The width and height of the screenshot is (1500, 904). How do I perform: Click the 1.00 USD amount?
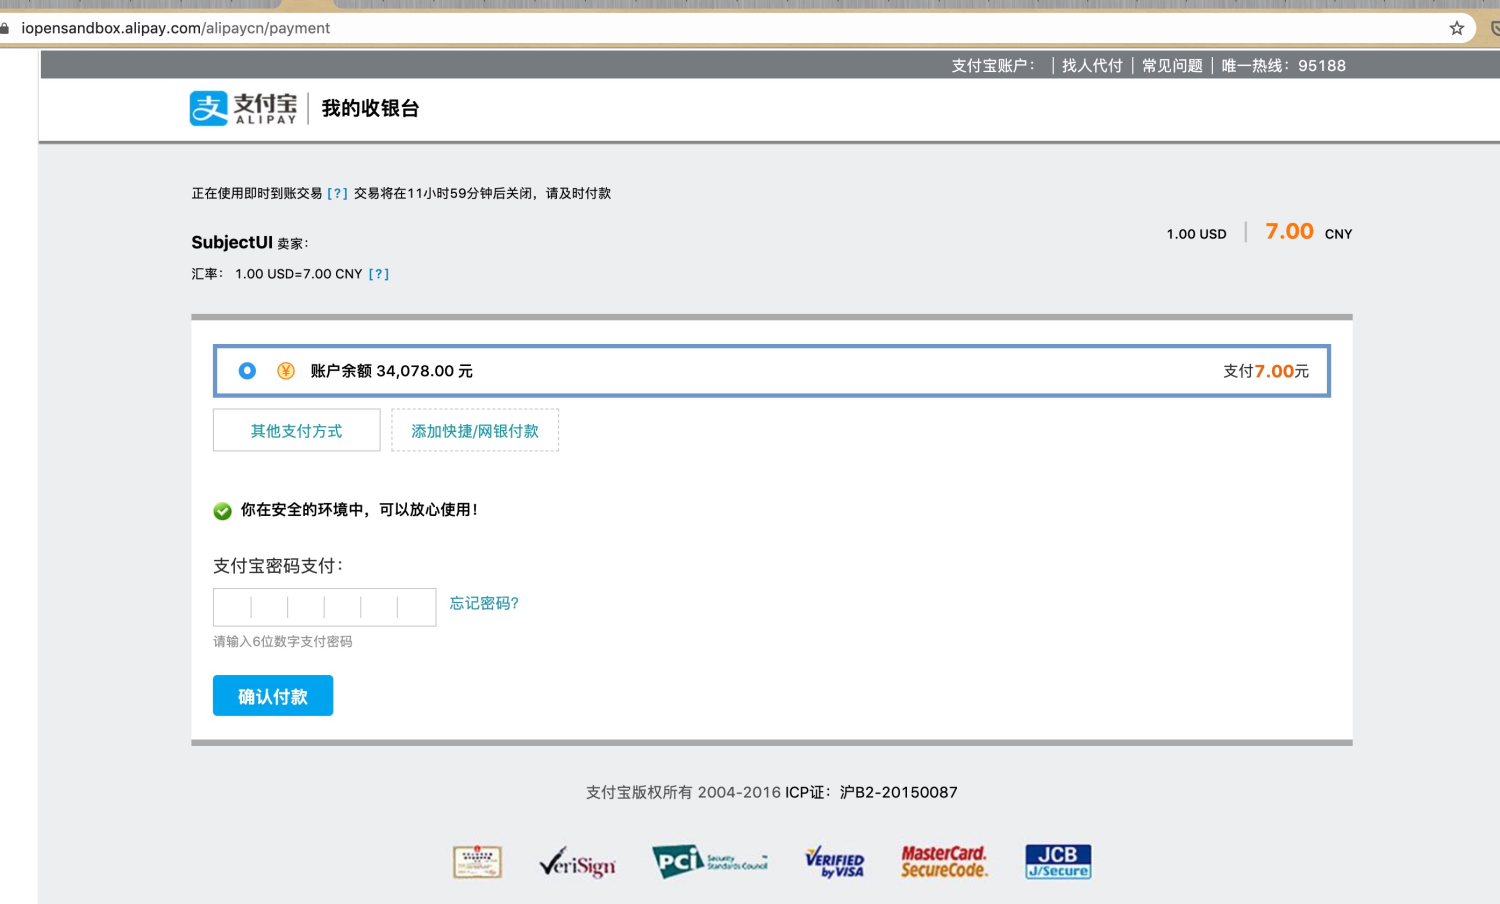pos(1196,234)
